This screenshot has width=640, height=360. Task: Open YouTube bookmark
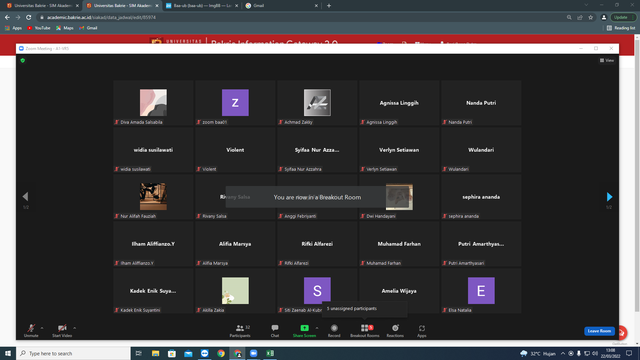(x=39, y=28)
